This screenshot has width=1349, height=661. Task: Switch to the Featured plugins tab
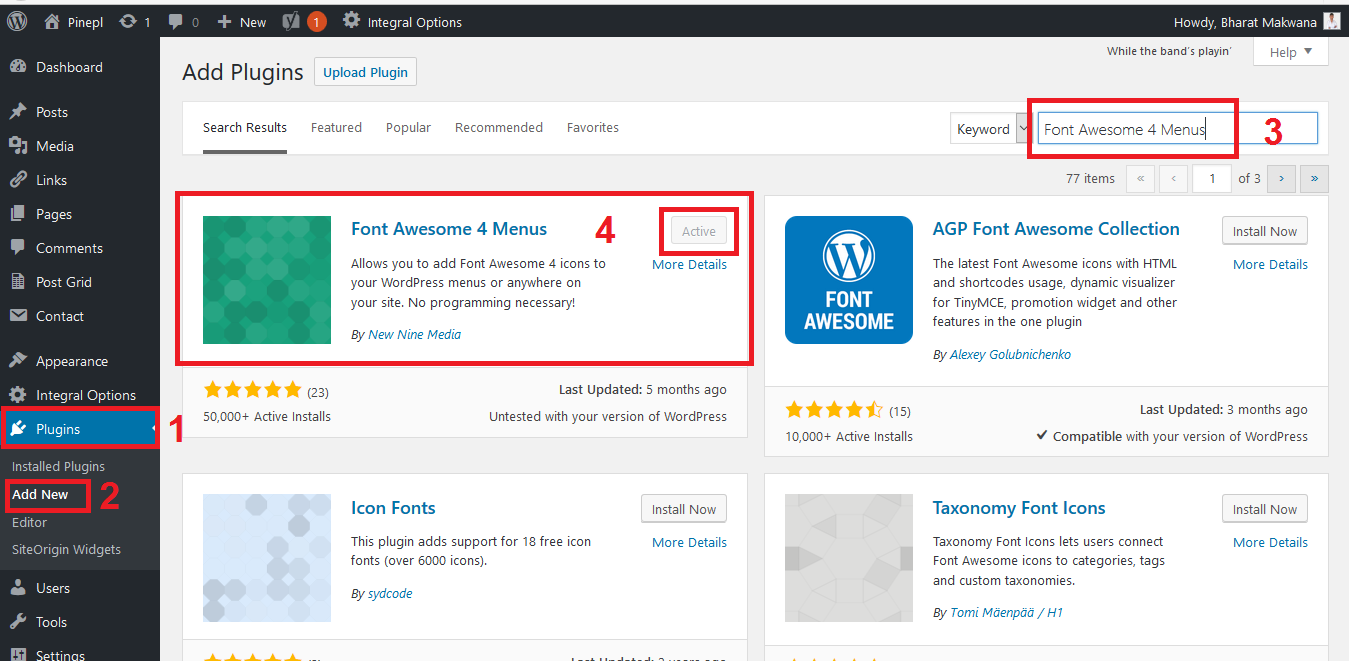pyautogui.click(x=336, y=127)
